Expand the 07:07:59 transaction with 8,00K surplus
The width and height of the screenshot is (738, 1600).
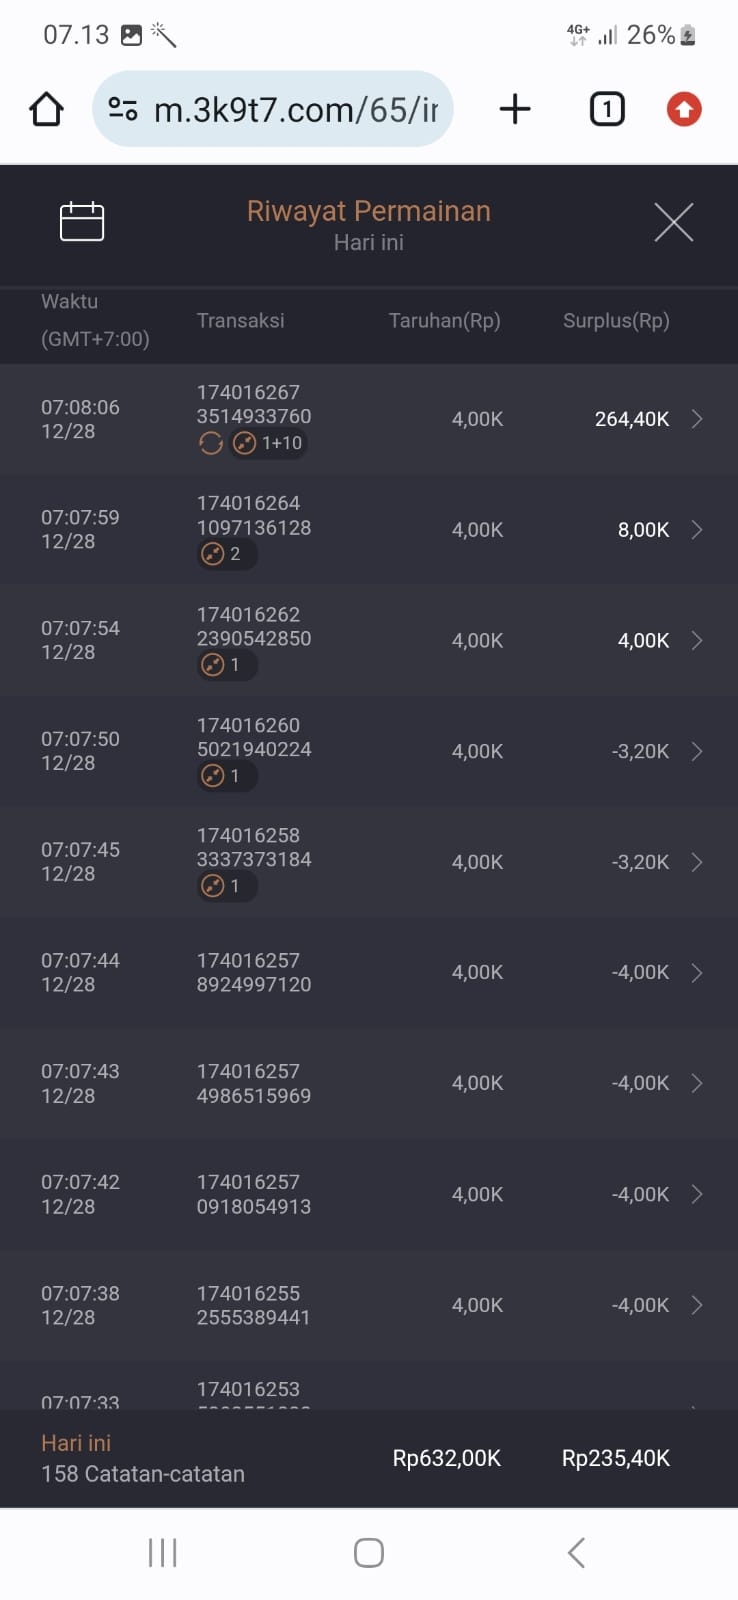[x=697, y=530]
